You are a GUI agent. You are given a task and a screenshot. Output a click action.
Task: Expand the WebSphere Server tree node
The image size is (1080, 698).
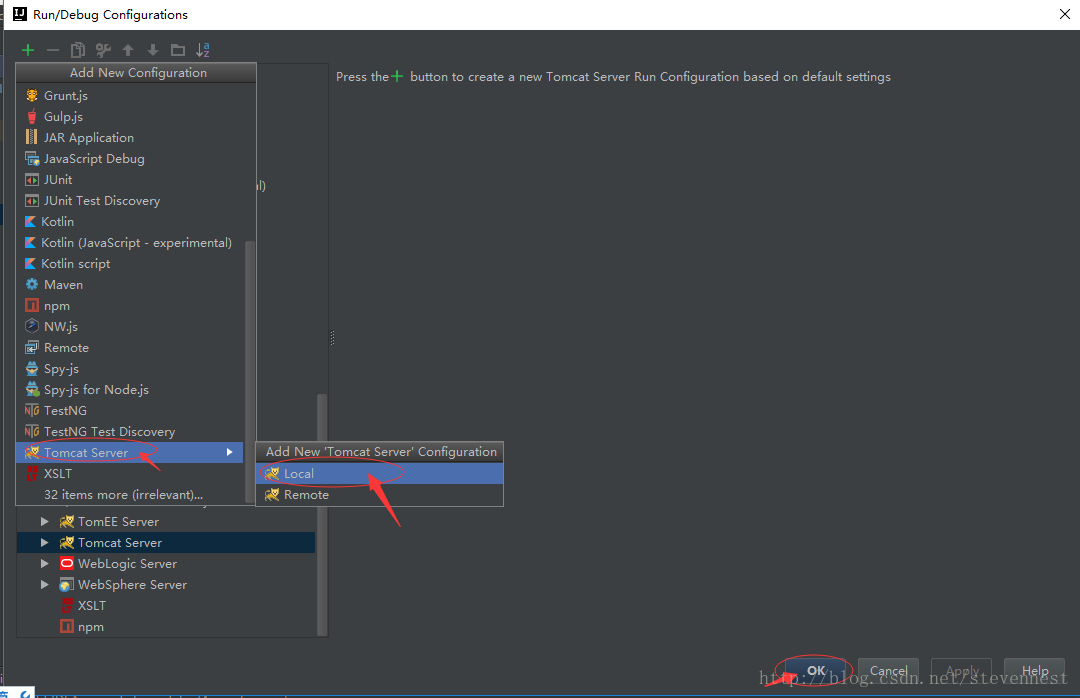click(x=45, y=584)
